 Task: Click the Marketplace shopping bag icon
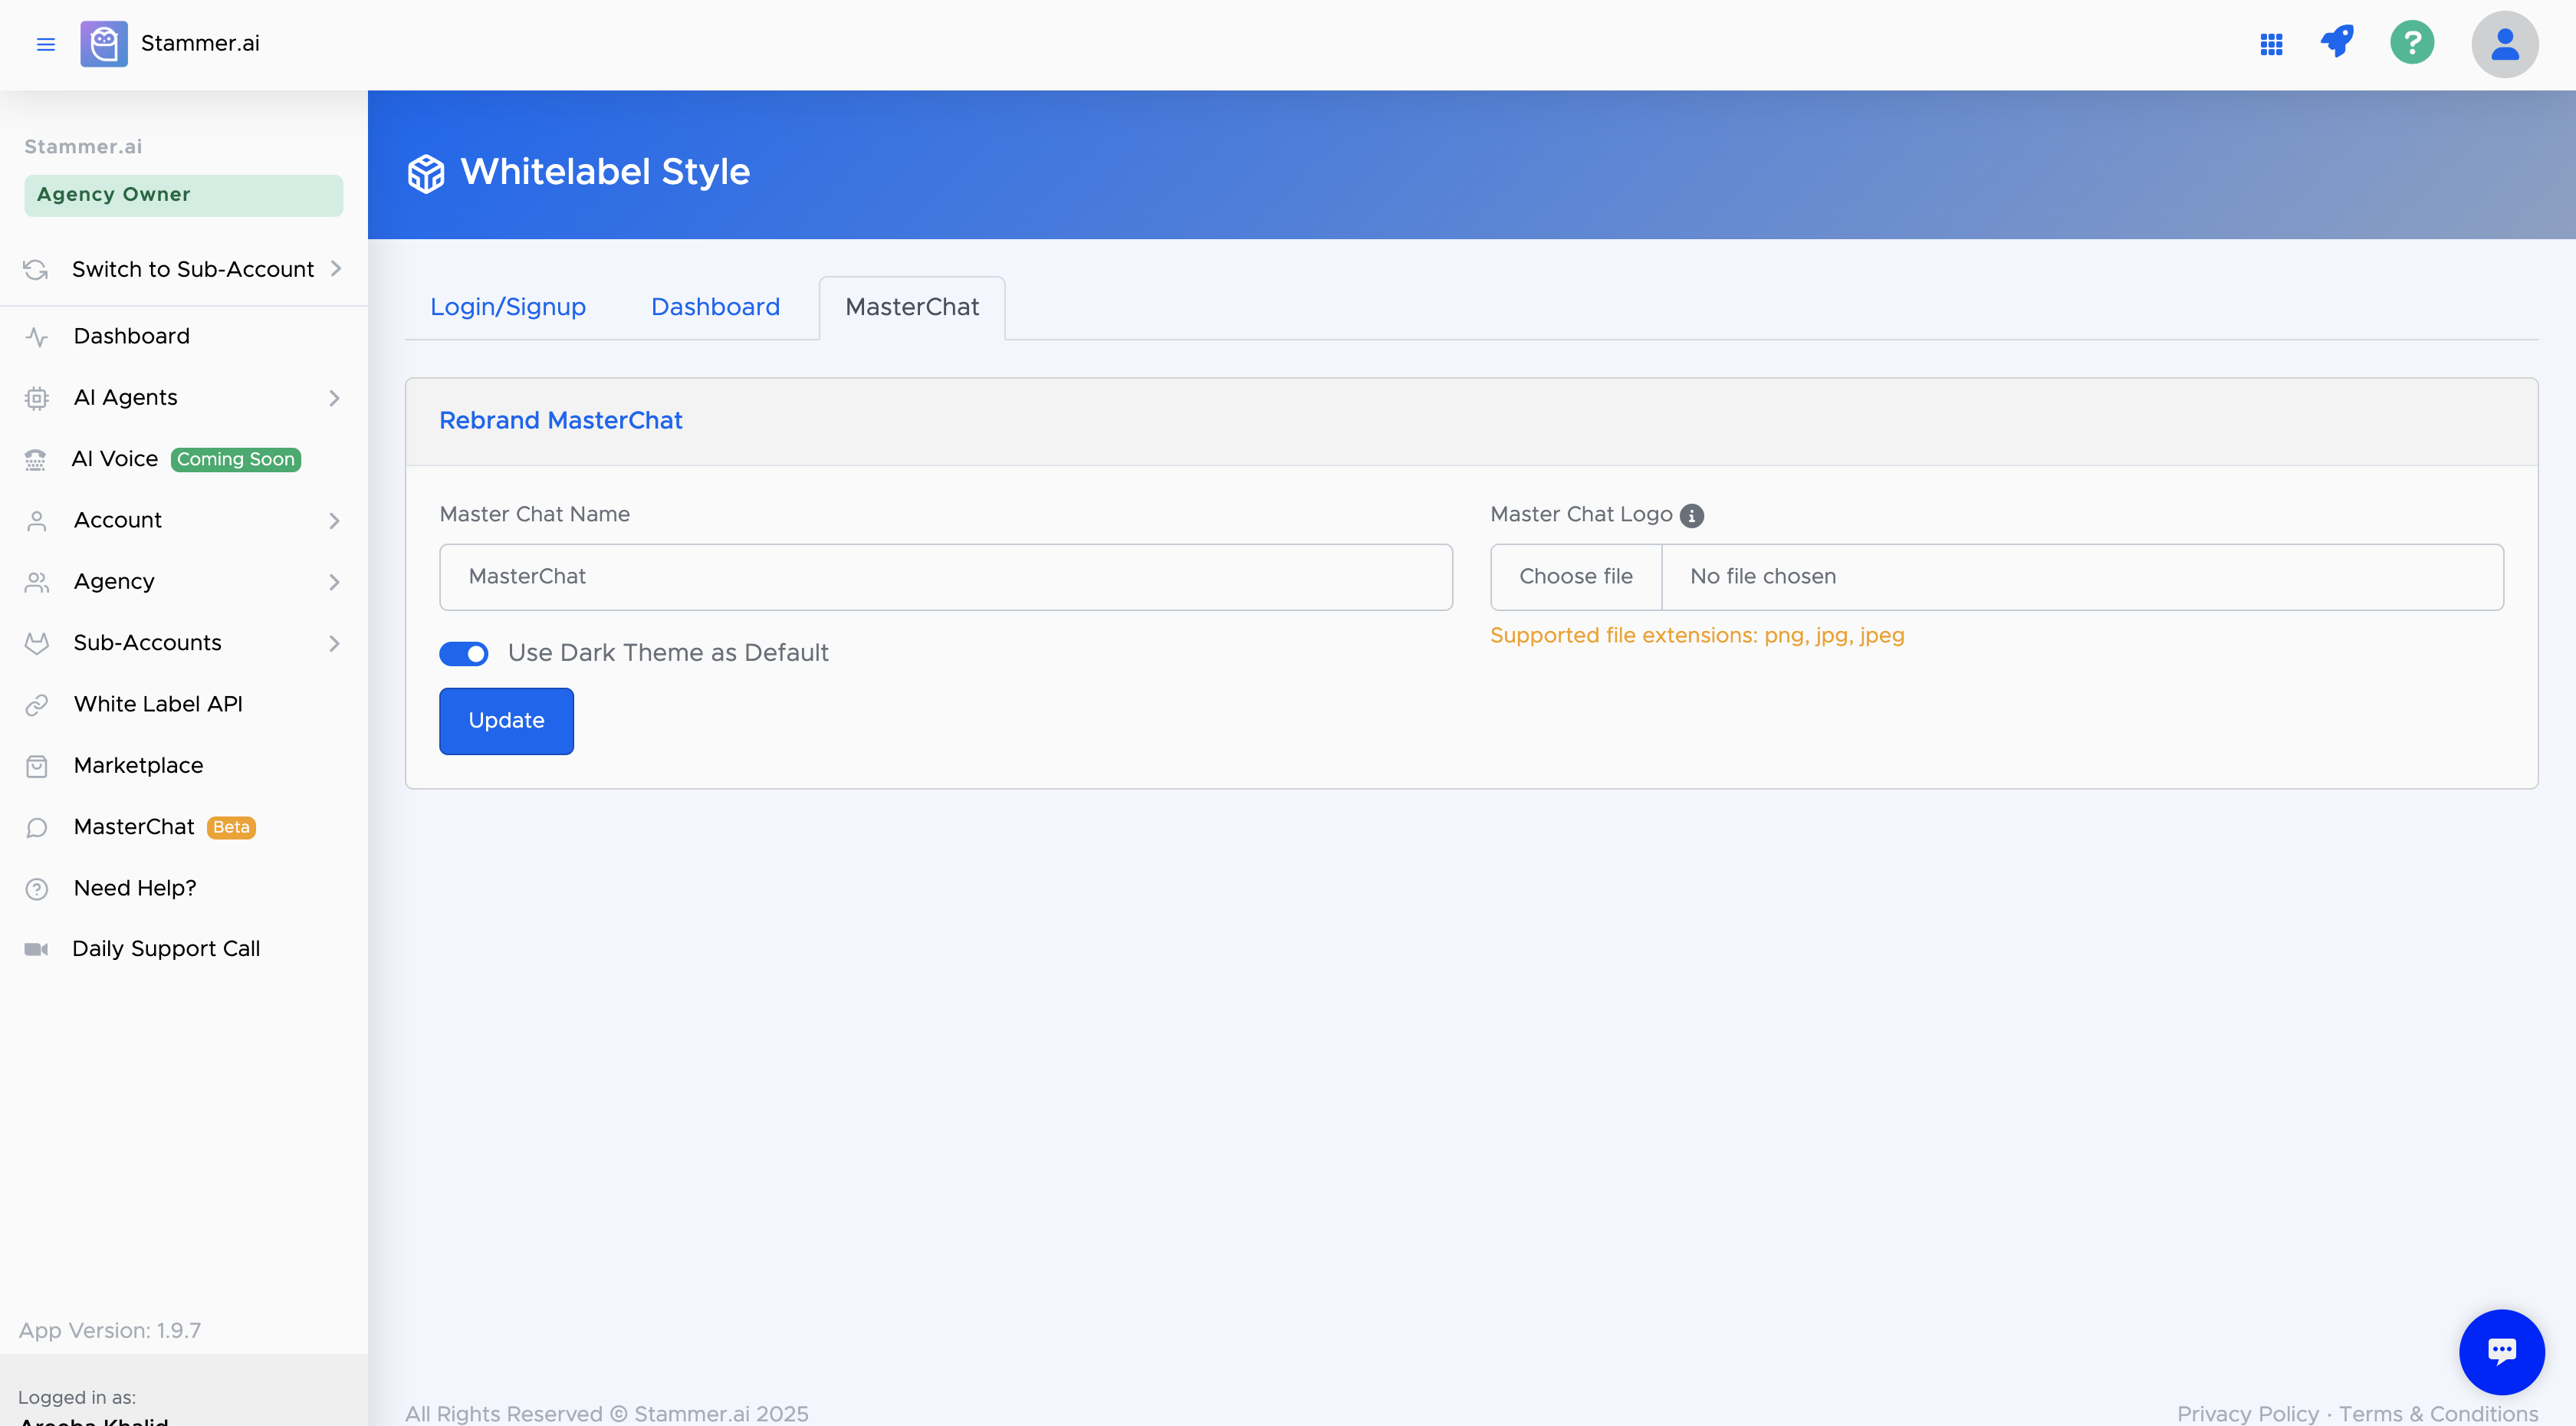(x=37, y=766)
